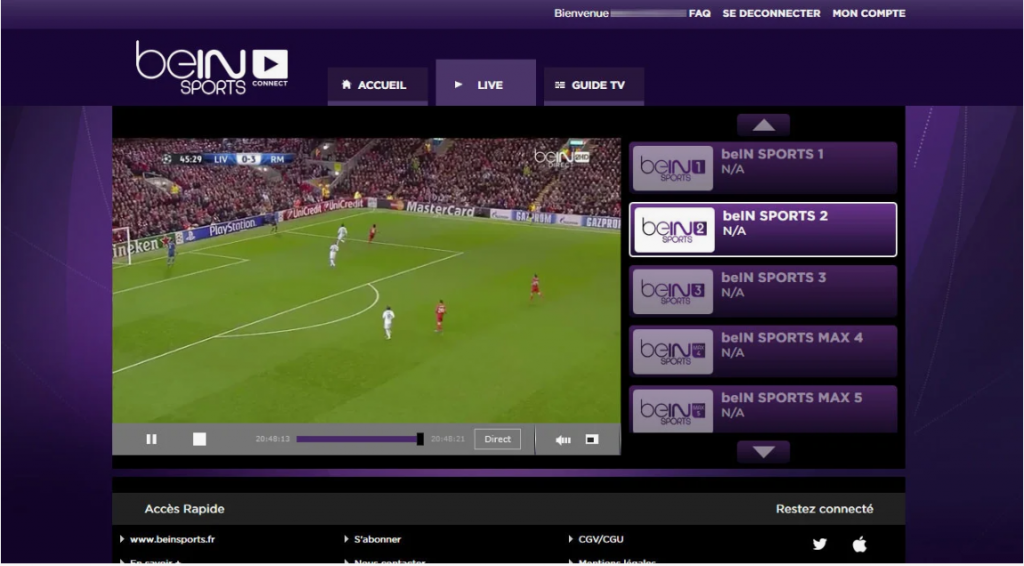Viewport: 1024px width, 566px height.
Task: Click the home icon on ACCUEIL
Action: point(346,85)
